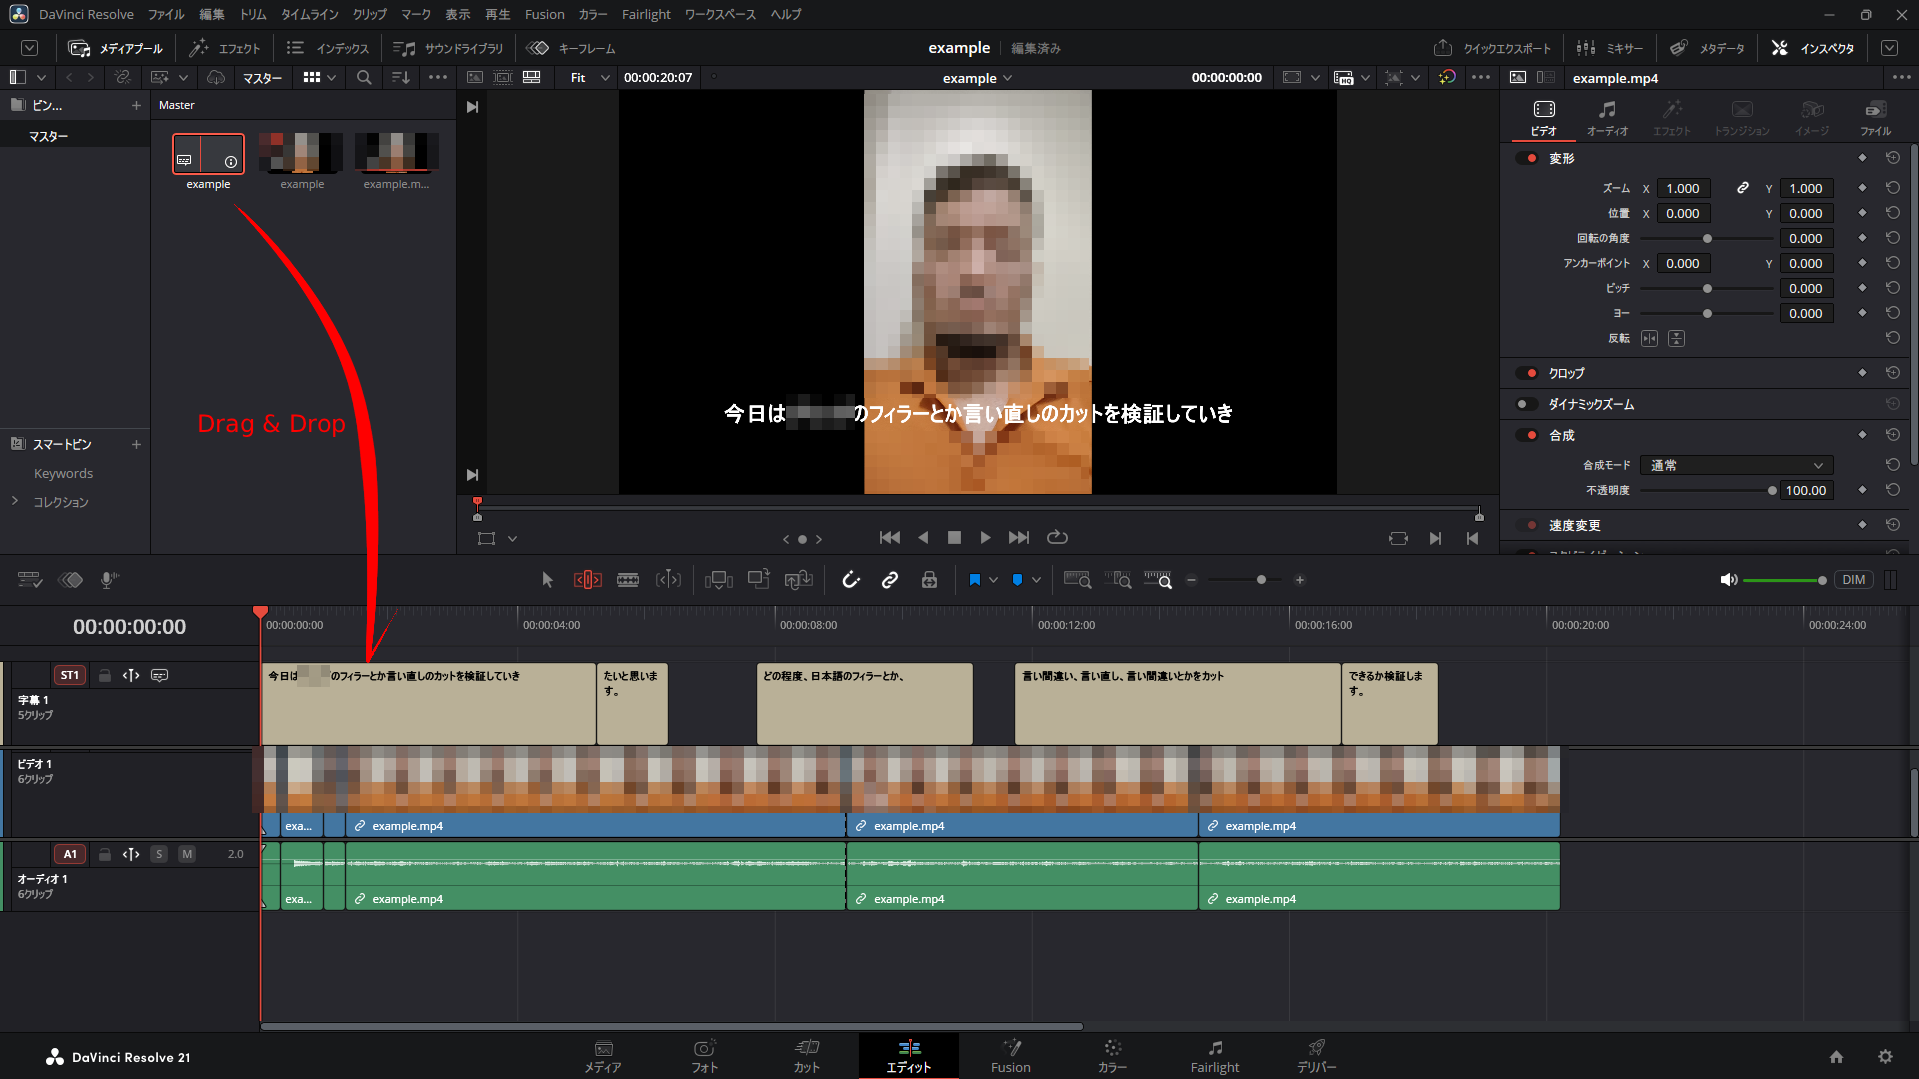The width and height of the screenshot is (1919, 1079).
Task: Open flag color dropdown arrow
Action: (x=993, y=580)
